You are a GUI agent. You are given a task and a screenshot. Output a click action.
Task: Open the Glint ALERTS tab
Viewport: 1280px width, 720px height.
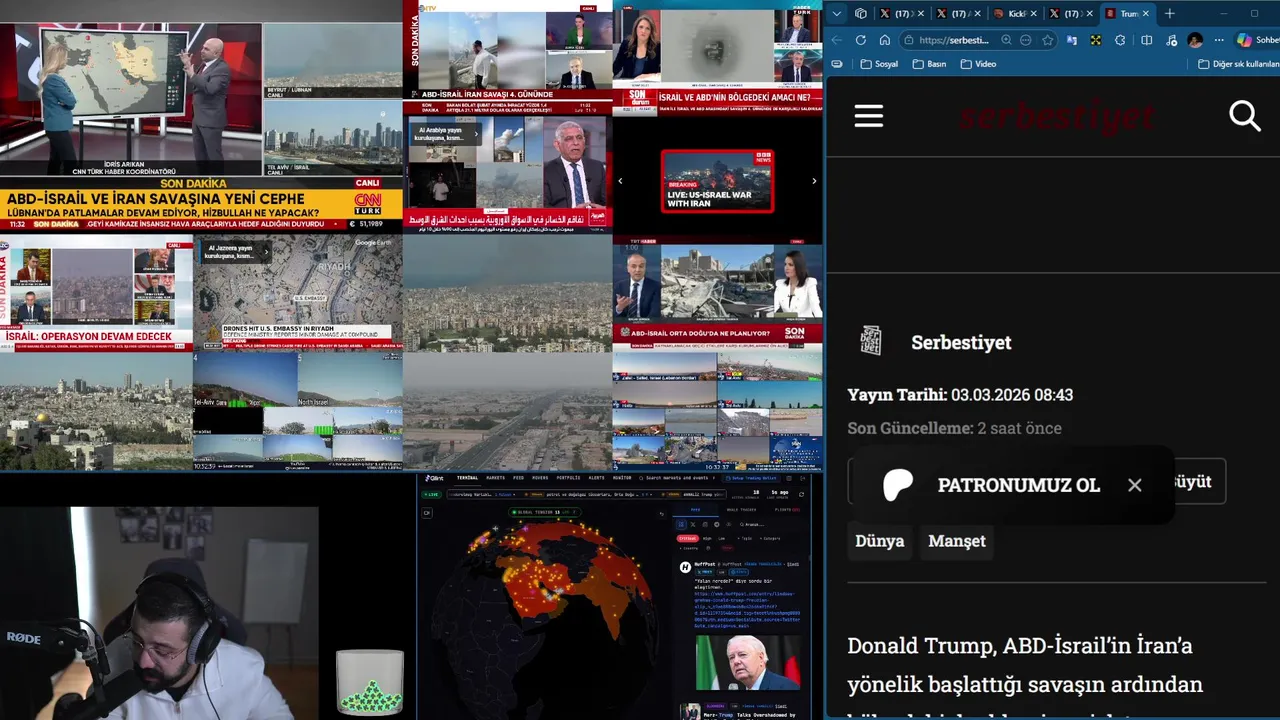[596, 478]
